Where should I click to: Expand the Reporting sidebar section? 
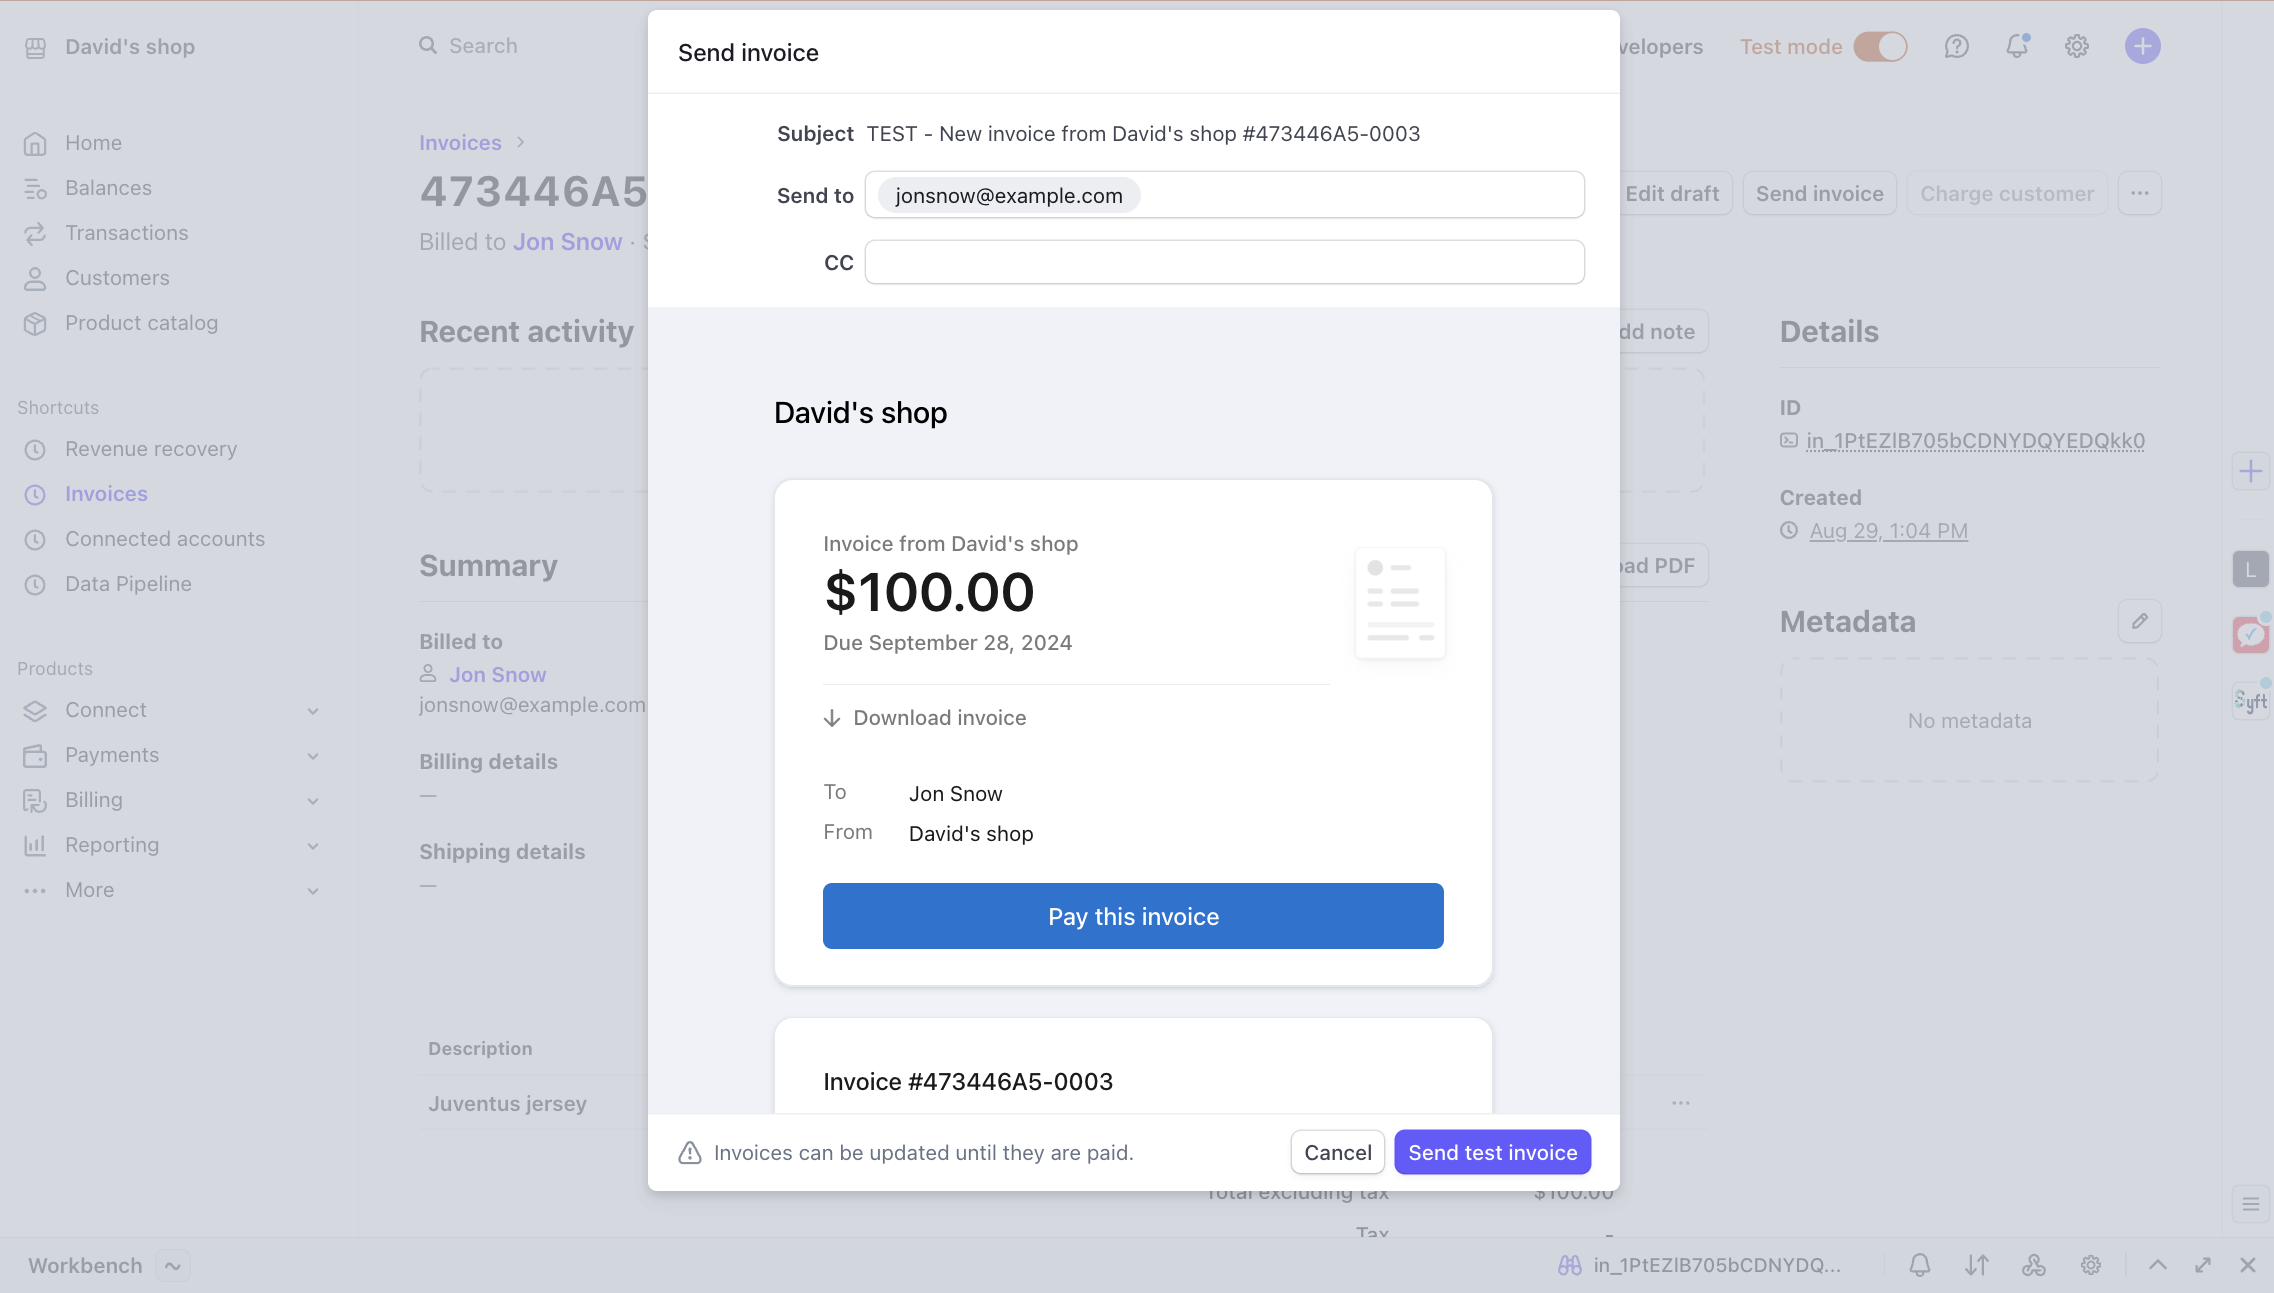coord(313,846)
